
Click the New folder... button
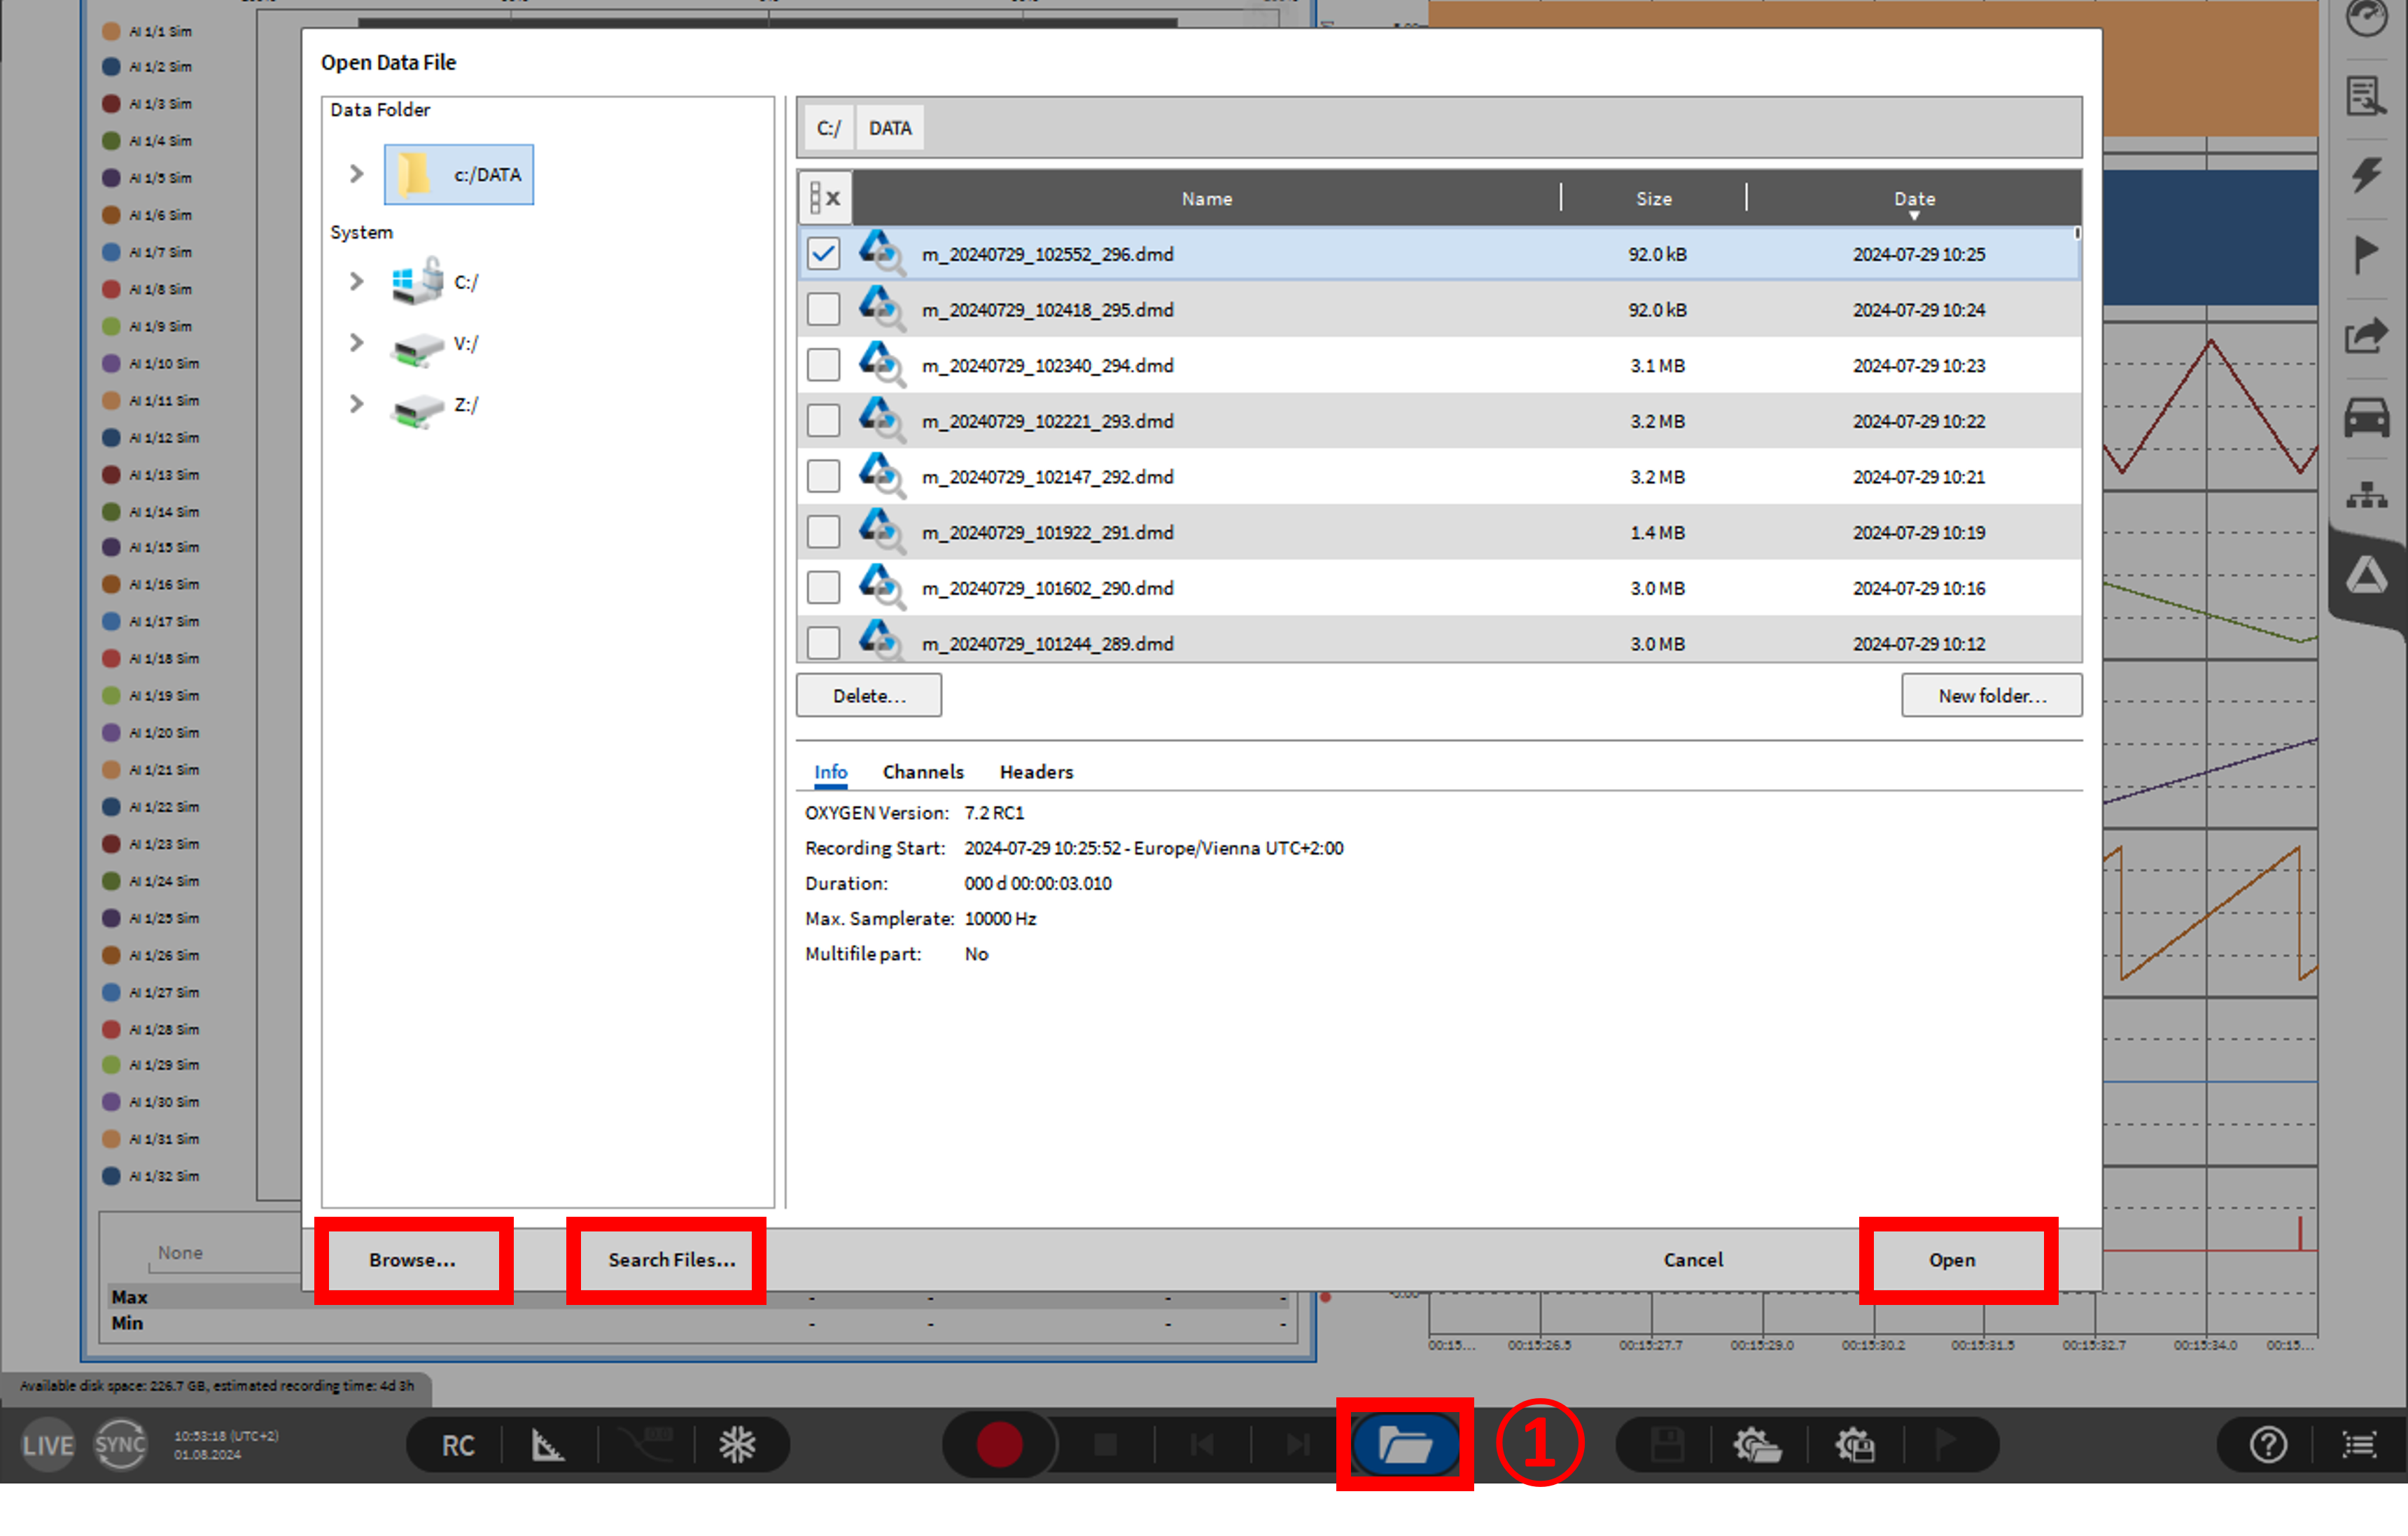[1991, 695]
